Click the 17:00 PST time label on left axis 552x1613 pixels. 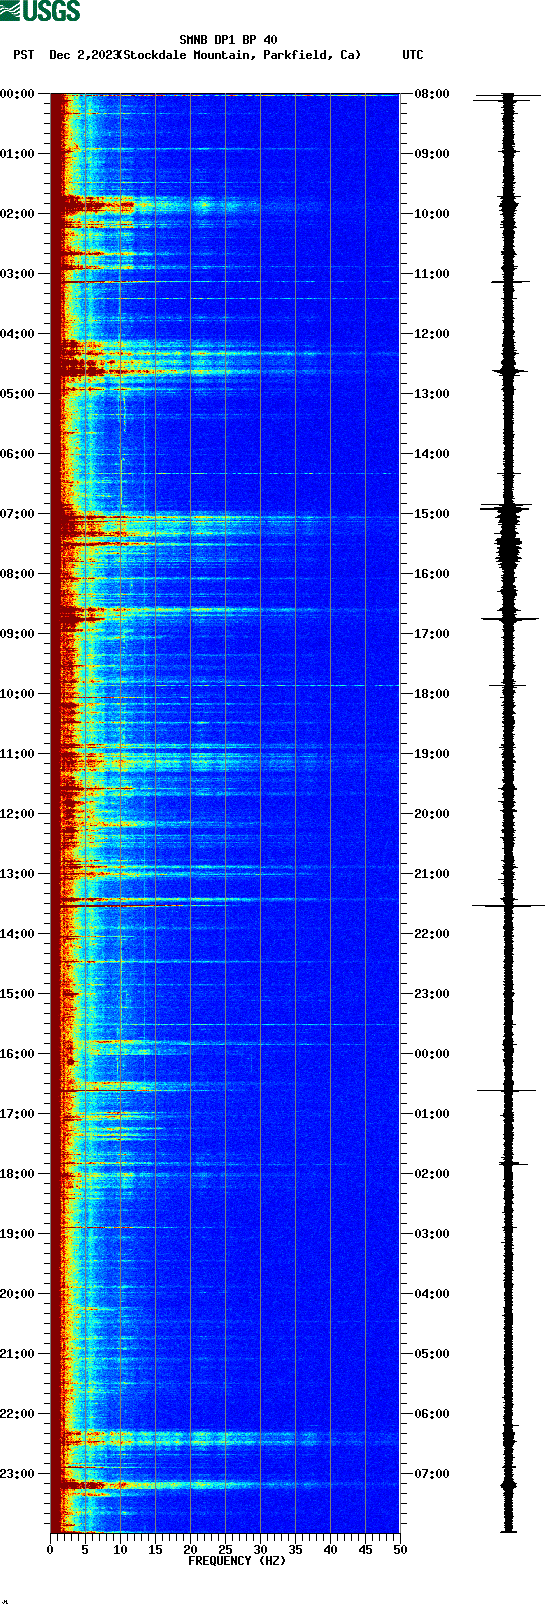coord(18,1114)
